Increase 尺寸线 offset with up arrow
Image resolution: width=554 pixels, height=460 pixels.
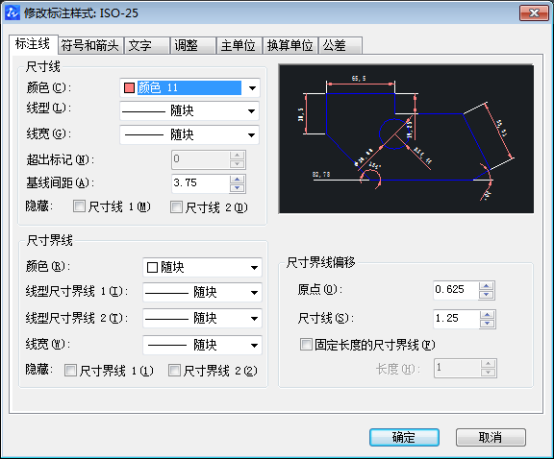pos(488,314)
